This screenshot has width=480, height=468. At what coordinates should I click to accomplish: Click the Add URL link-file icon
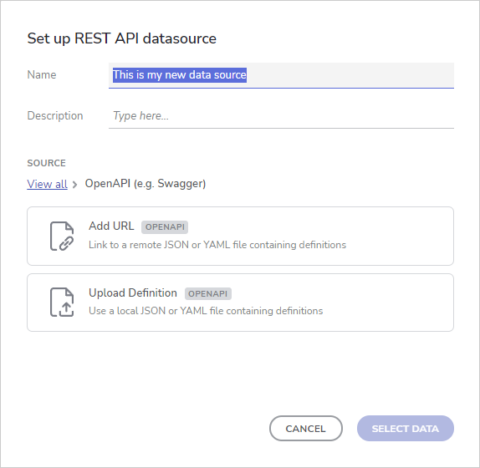pyautogui.click(x=62, y=236)
